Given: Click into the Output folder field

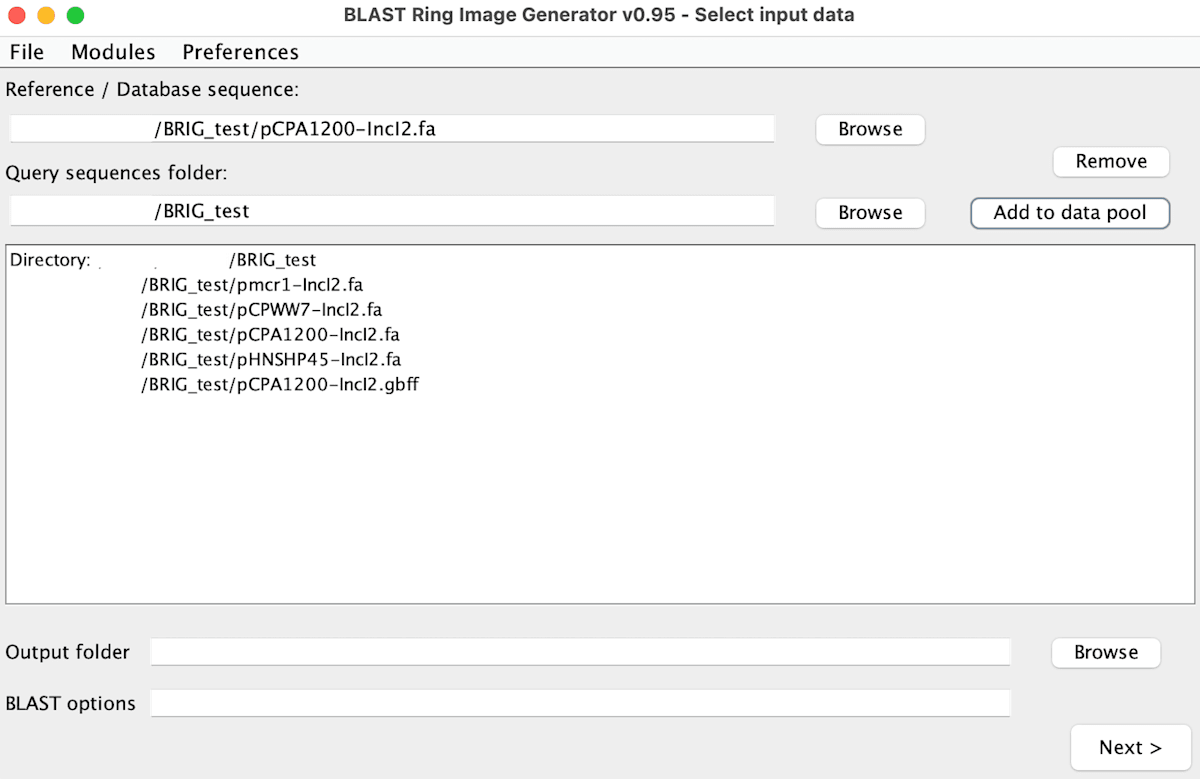Looking at the screenshot, I should [x=580, y=652].
